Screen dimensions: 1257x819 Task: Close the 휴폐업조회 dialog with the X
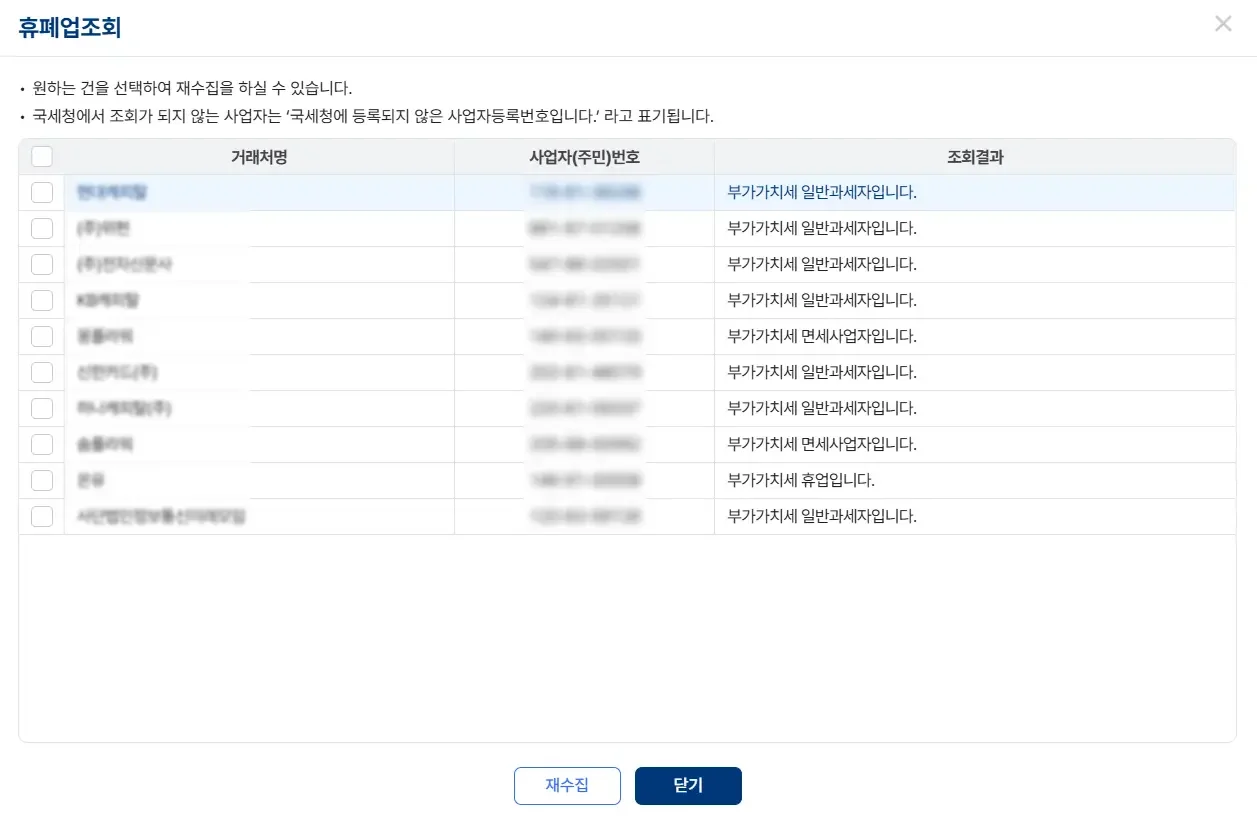point(1223,23)
